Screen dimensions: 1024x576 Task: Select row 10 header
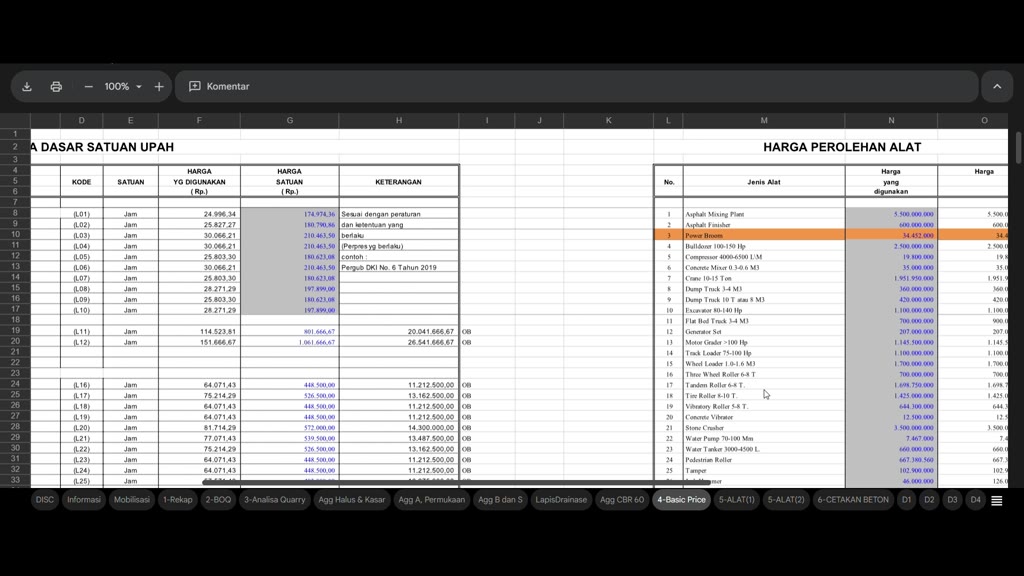tap(15, 234)
